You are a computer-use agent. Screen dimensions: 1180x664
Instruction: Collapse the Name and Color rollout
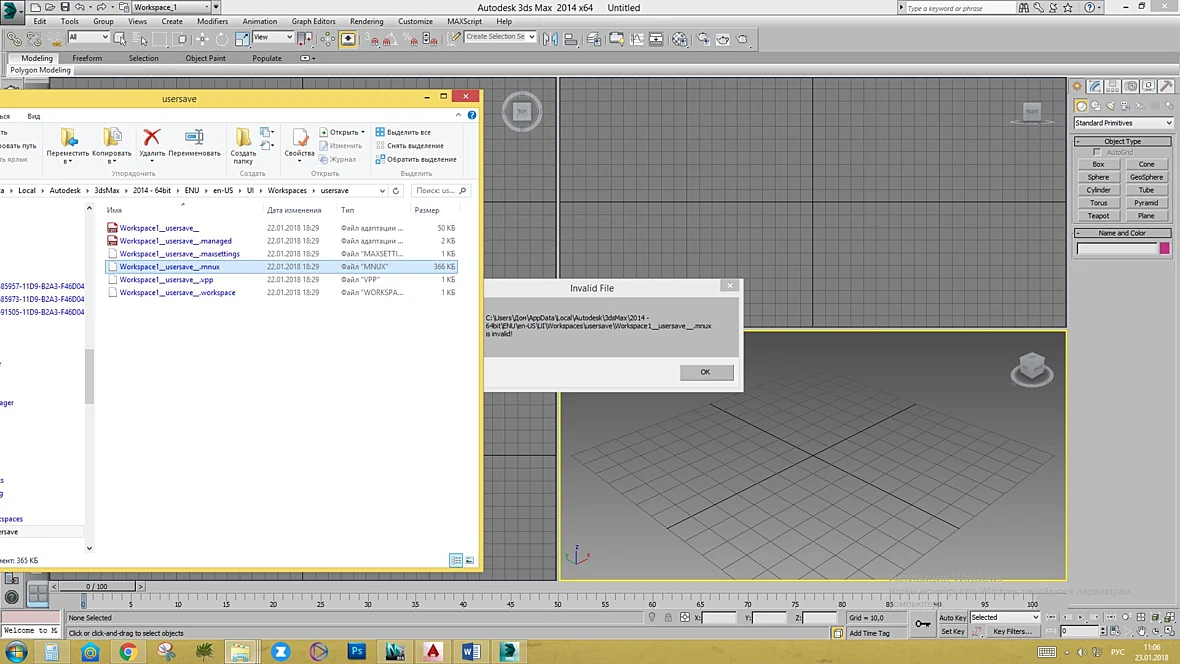1123,233
